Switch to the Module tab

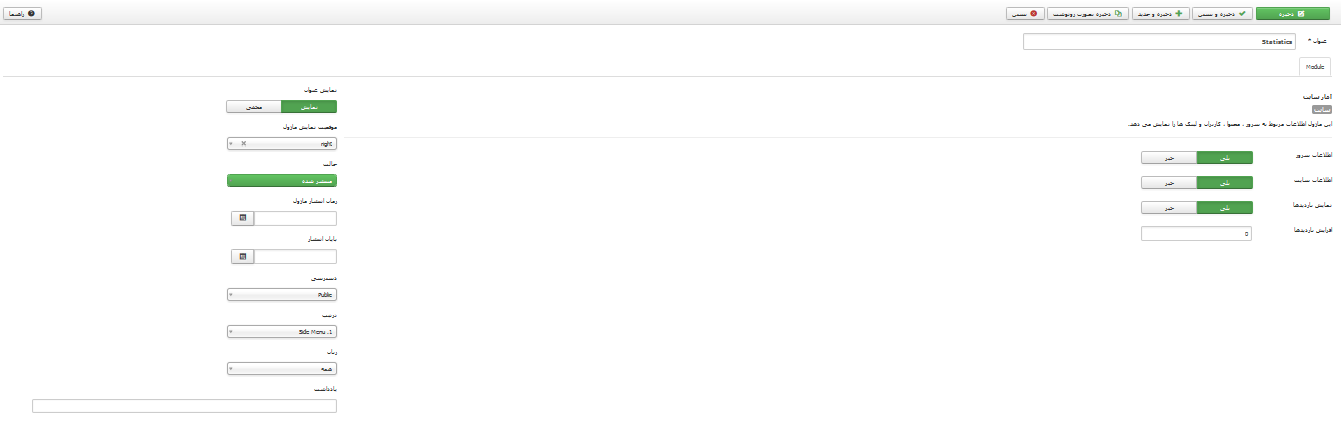tap(1314, 66)
